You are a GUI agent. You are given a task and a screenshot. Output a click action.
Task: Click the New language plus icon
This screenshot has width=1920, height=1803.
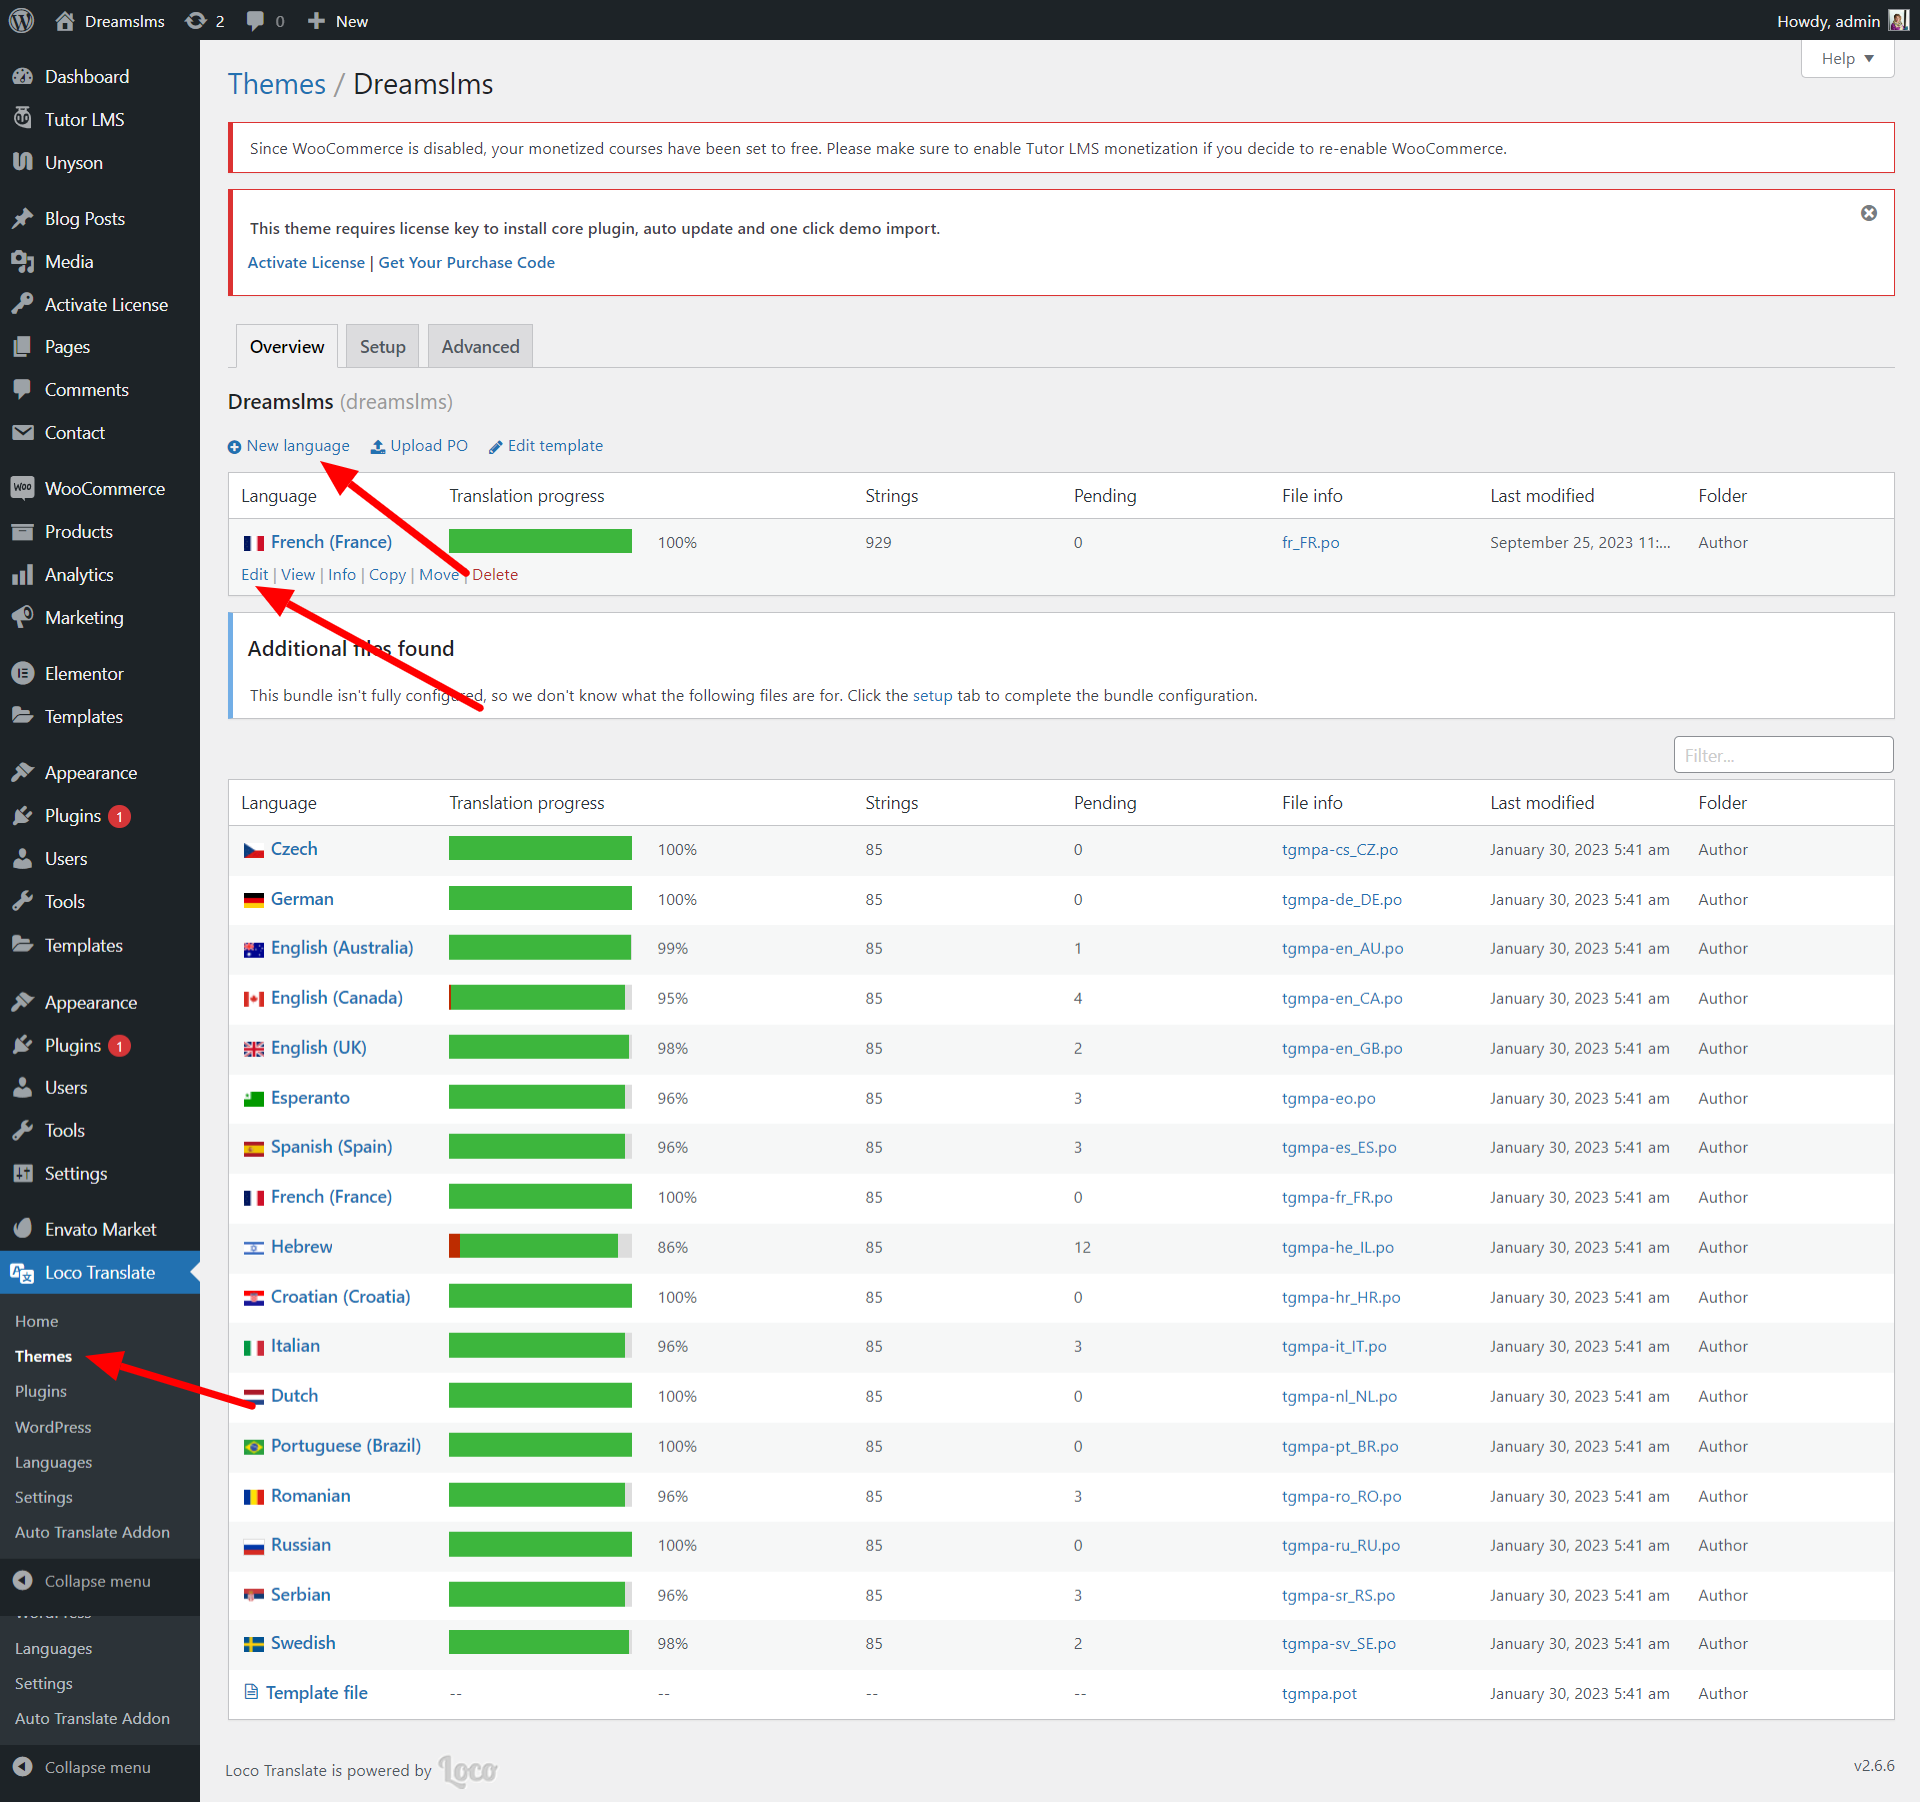(x=234, y=447)
